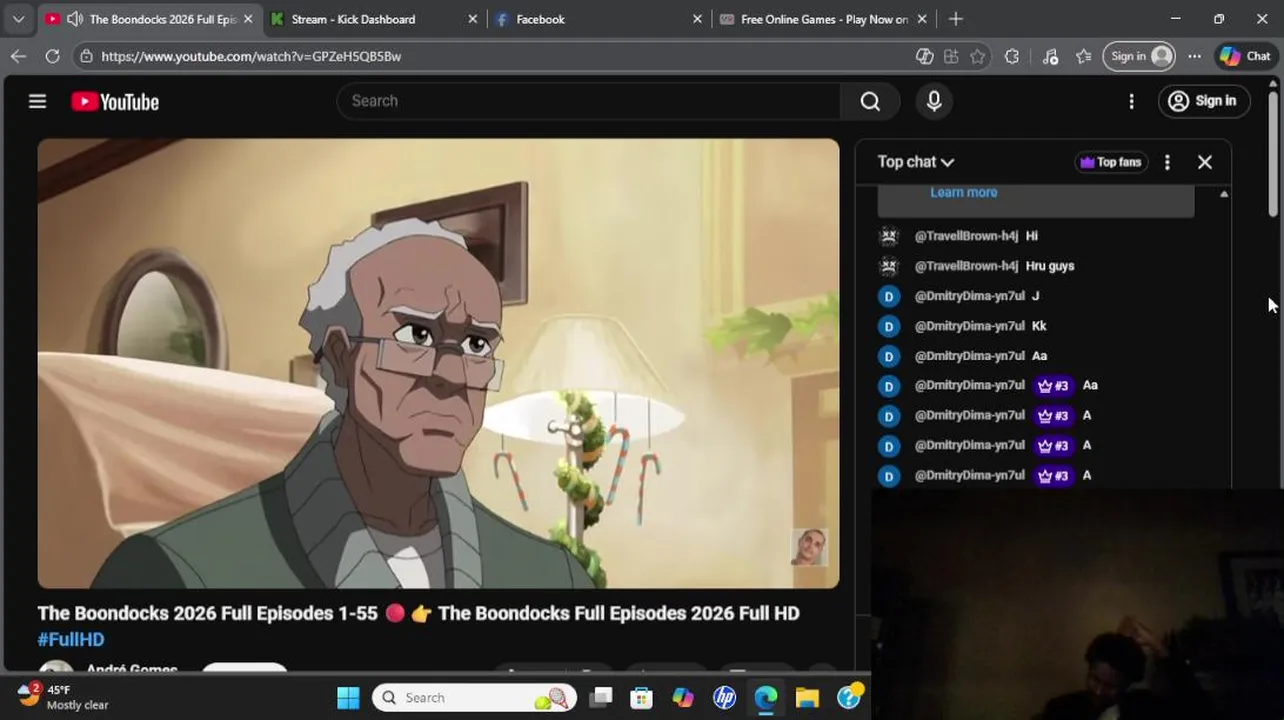Click the video title text
The height and width of the screenshot is (720, 1284).
[418, 613]
